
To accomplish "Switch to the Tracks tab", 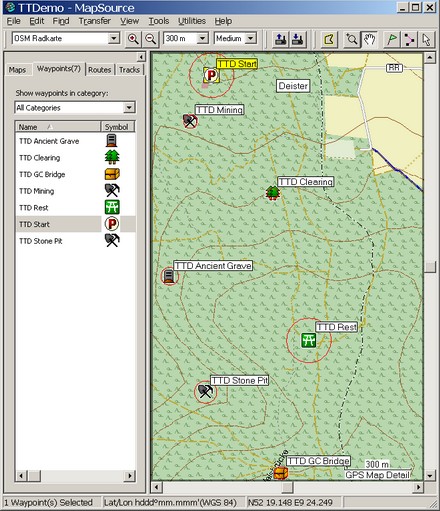I will click(x=129, y=70).
